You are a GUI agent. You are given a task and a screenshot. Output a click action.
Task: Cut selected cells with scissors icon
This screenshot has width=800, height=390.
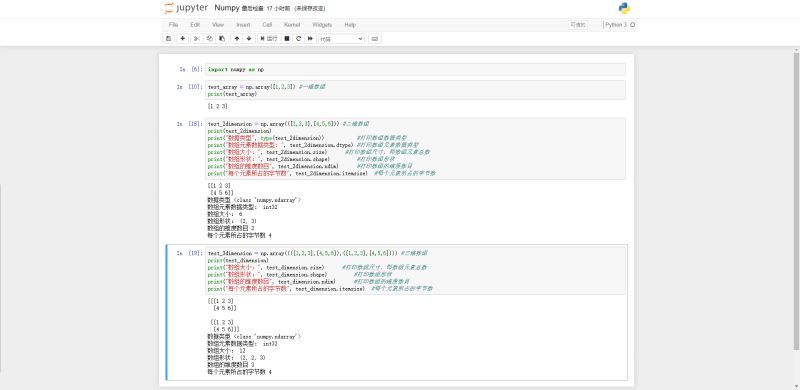point(197,39)
